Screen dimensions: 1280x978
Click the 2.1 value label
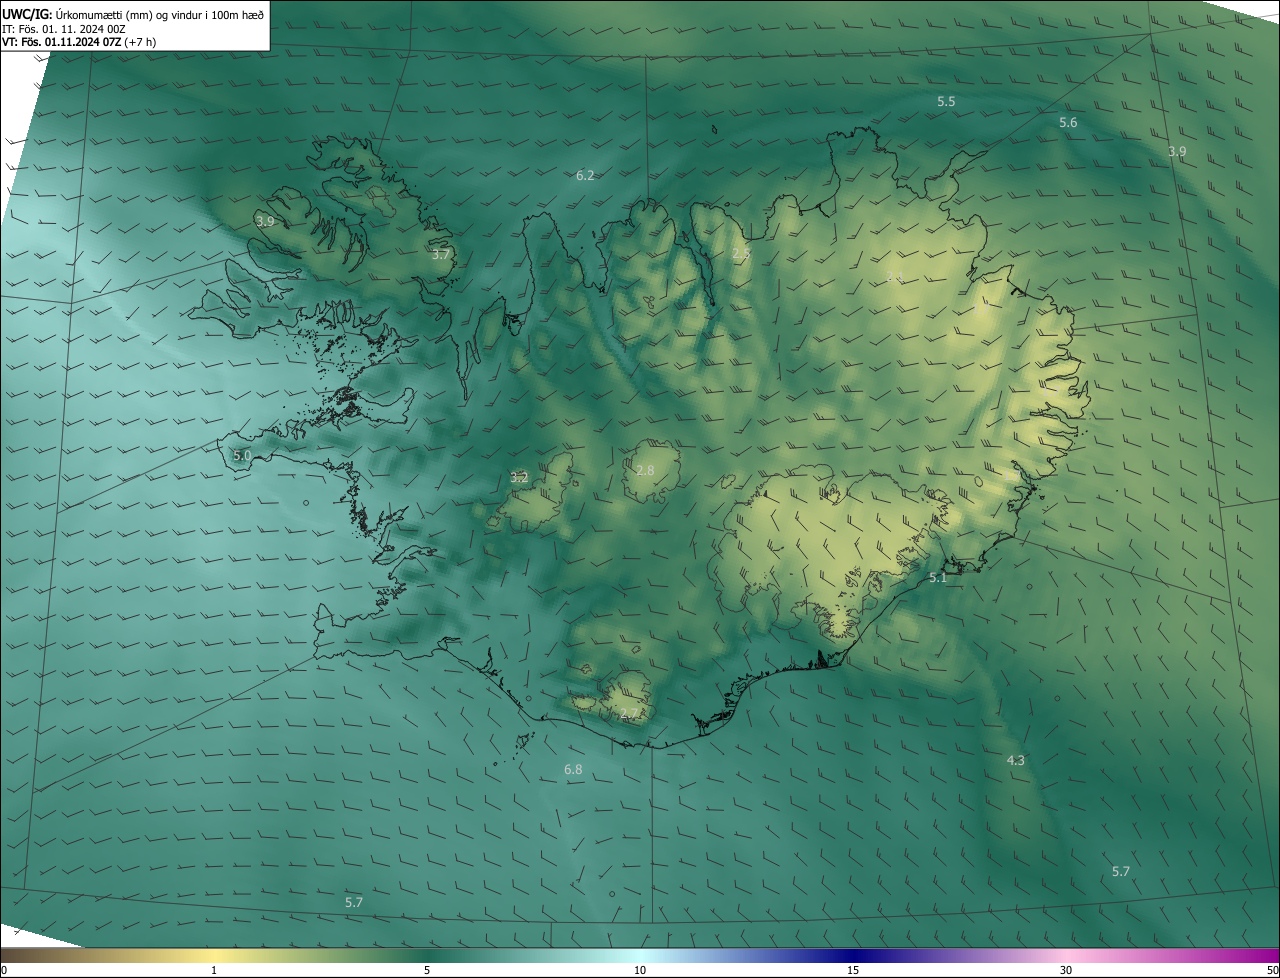[x=895, y=277]
